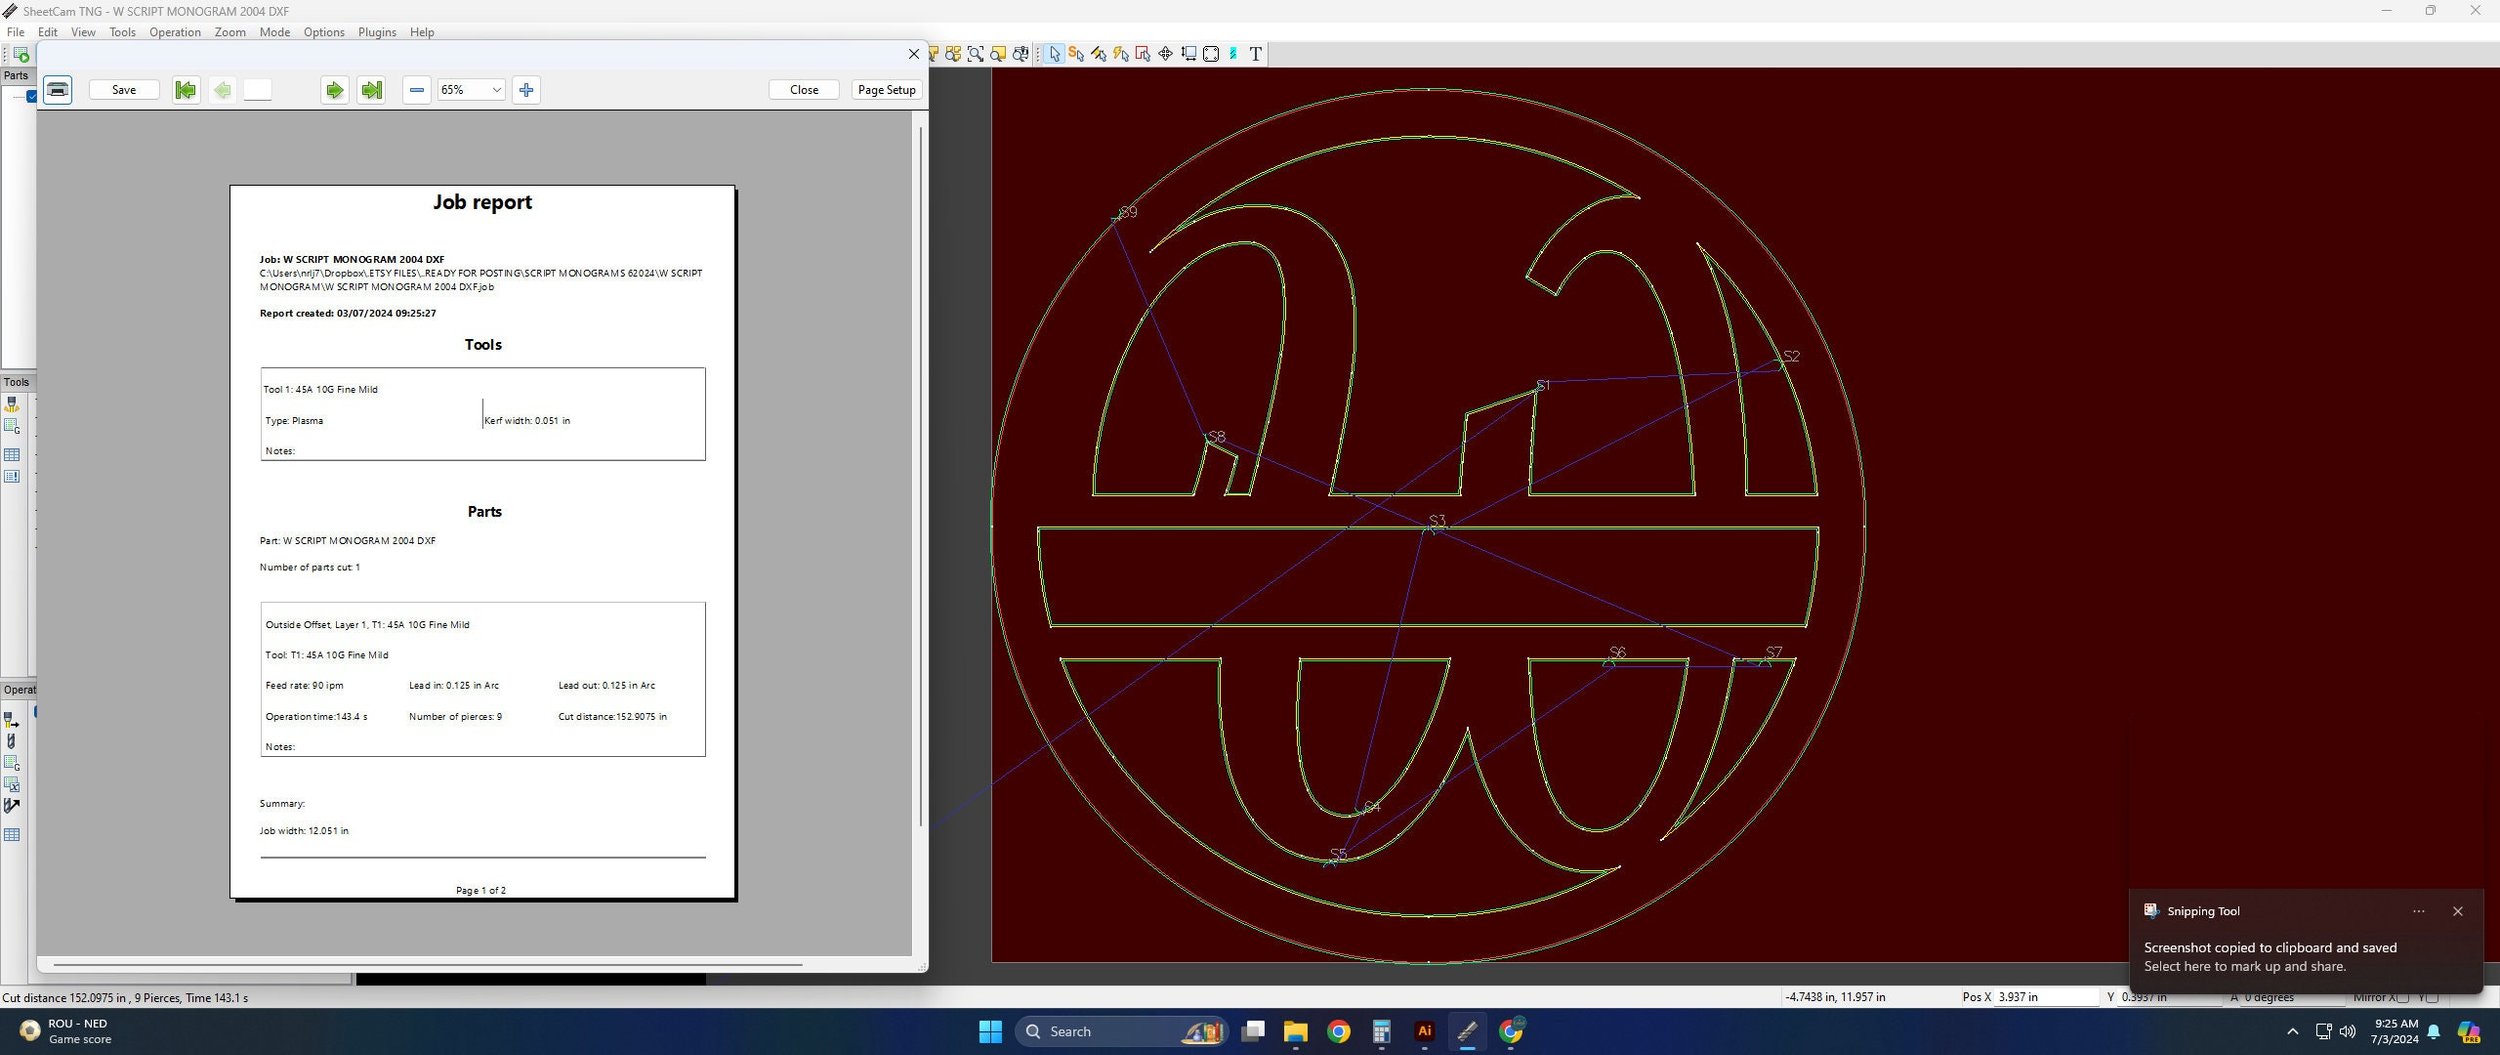Open File Explorer from the taskbar

coord(1295,1032)
